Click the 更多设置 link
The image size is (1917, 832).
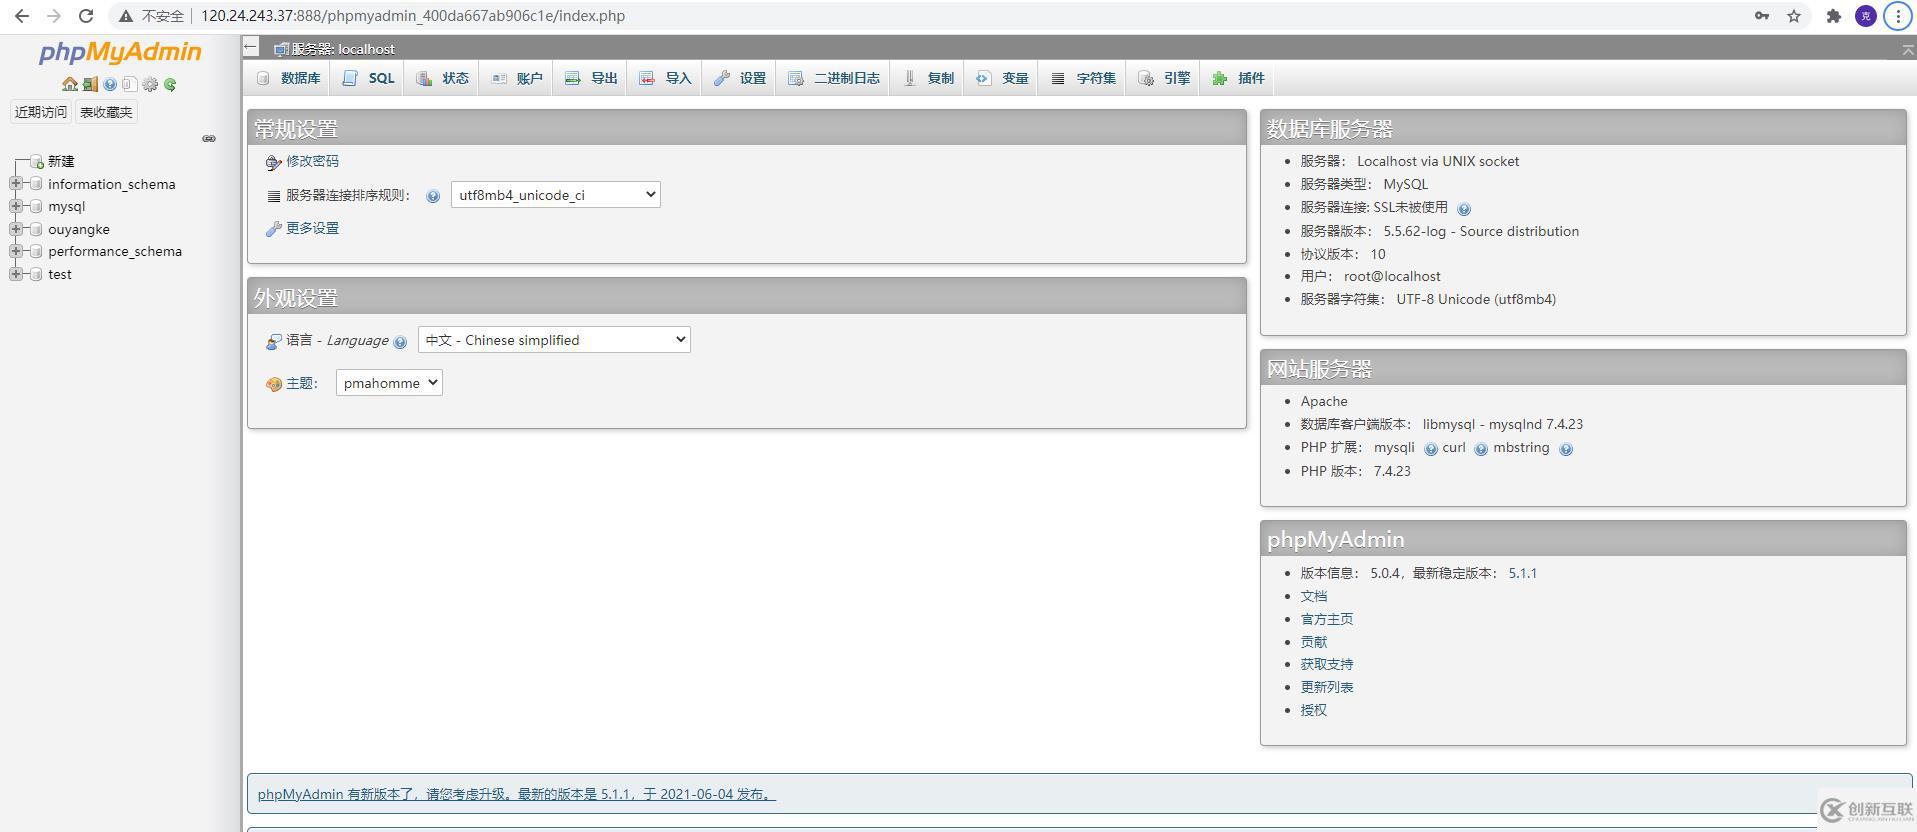tap(312, 228)
